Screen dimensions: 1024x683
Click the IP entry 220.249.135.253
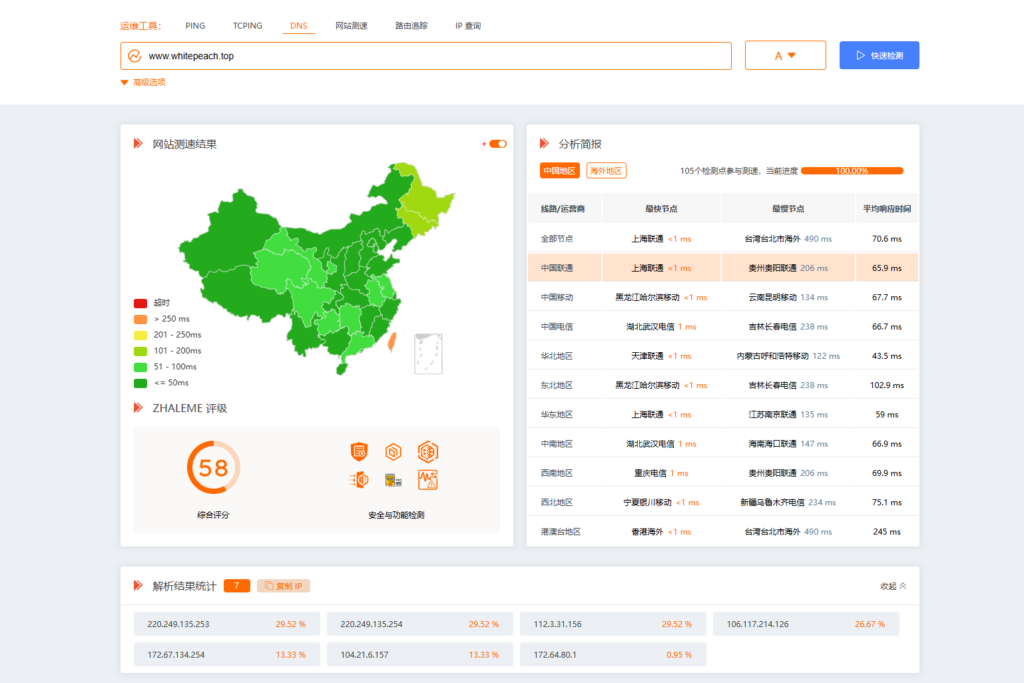point(227,624)
